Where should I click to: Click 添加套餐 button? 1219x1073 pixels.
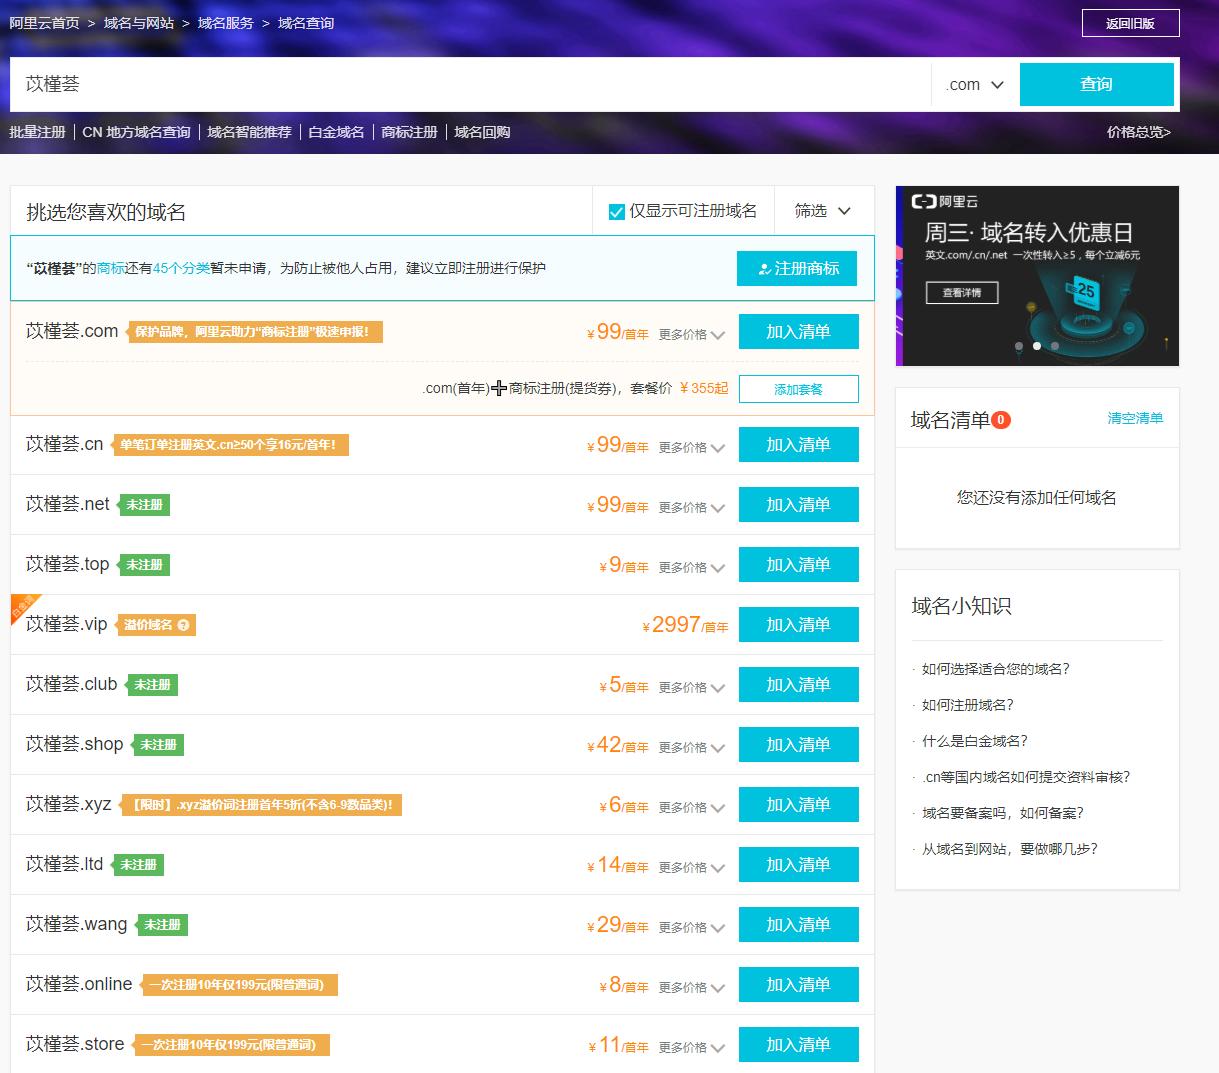tap(798, 389)
